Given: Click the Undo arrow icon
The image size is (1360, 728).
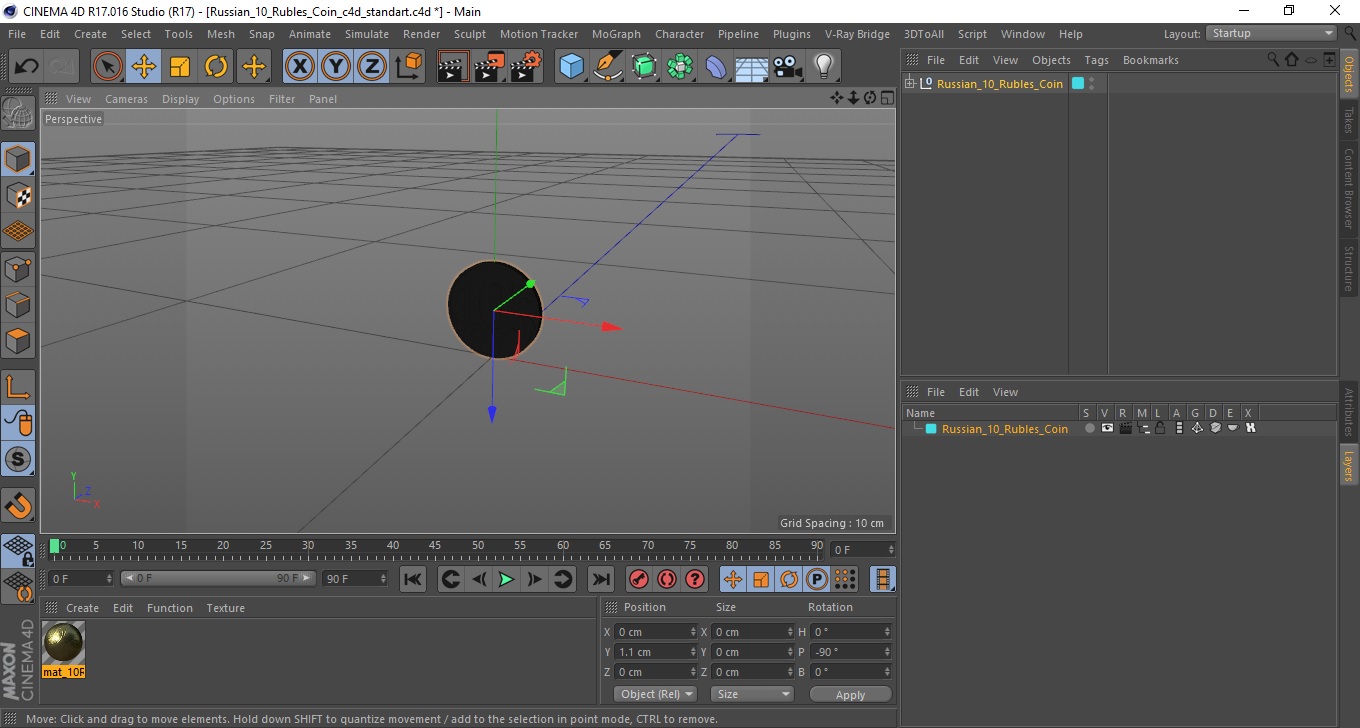Looking at the screenshot, I should [x=27, y=67].
